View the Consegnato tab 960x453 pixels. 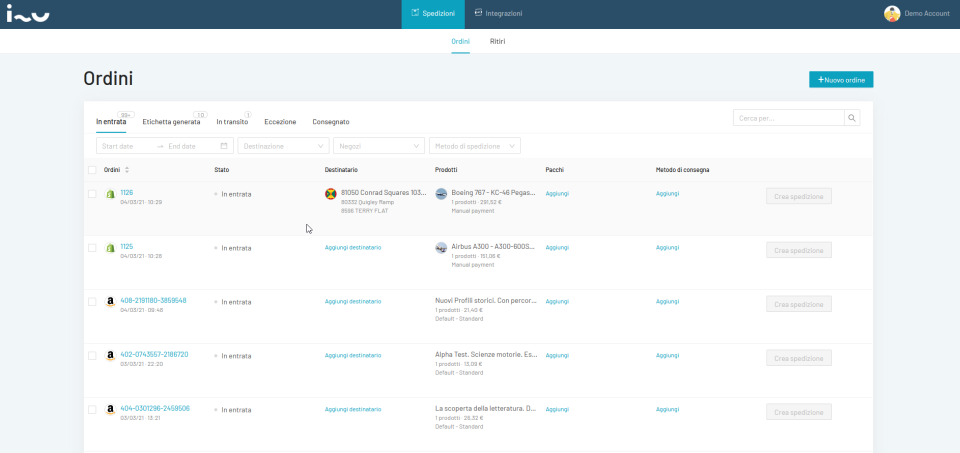coord(331,122)
